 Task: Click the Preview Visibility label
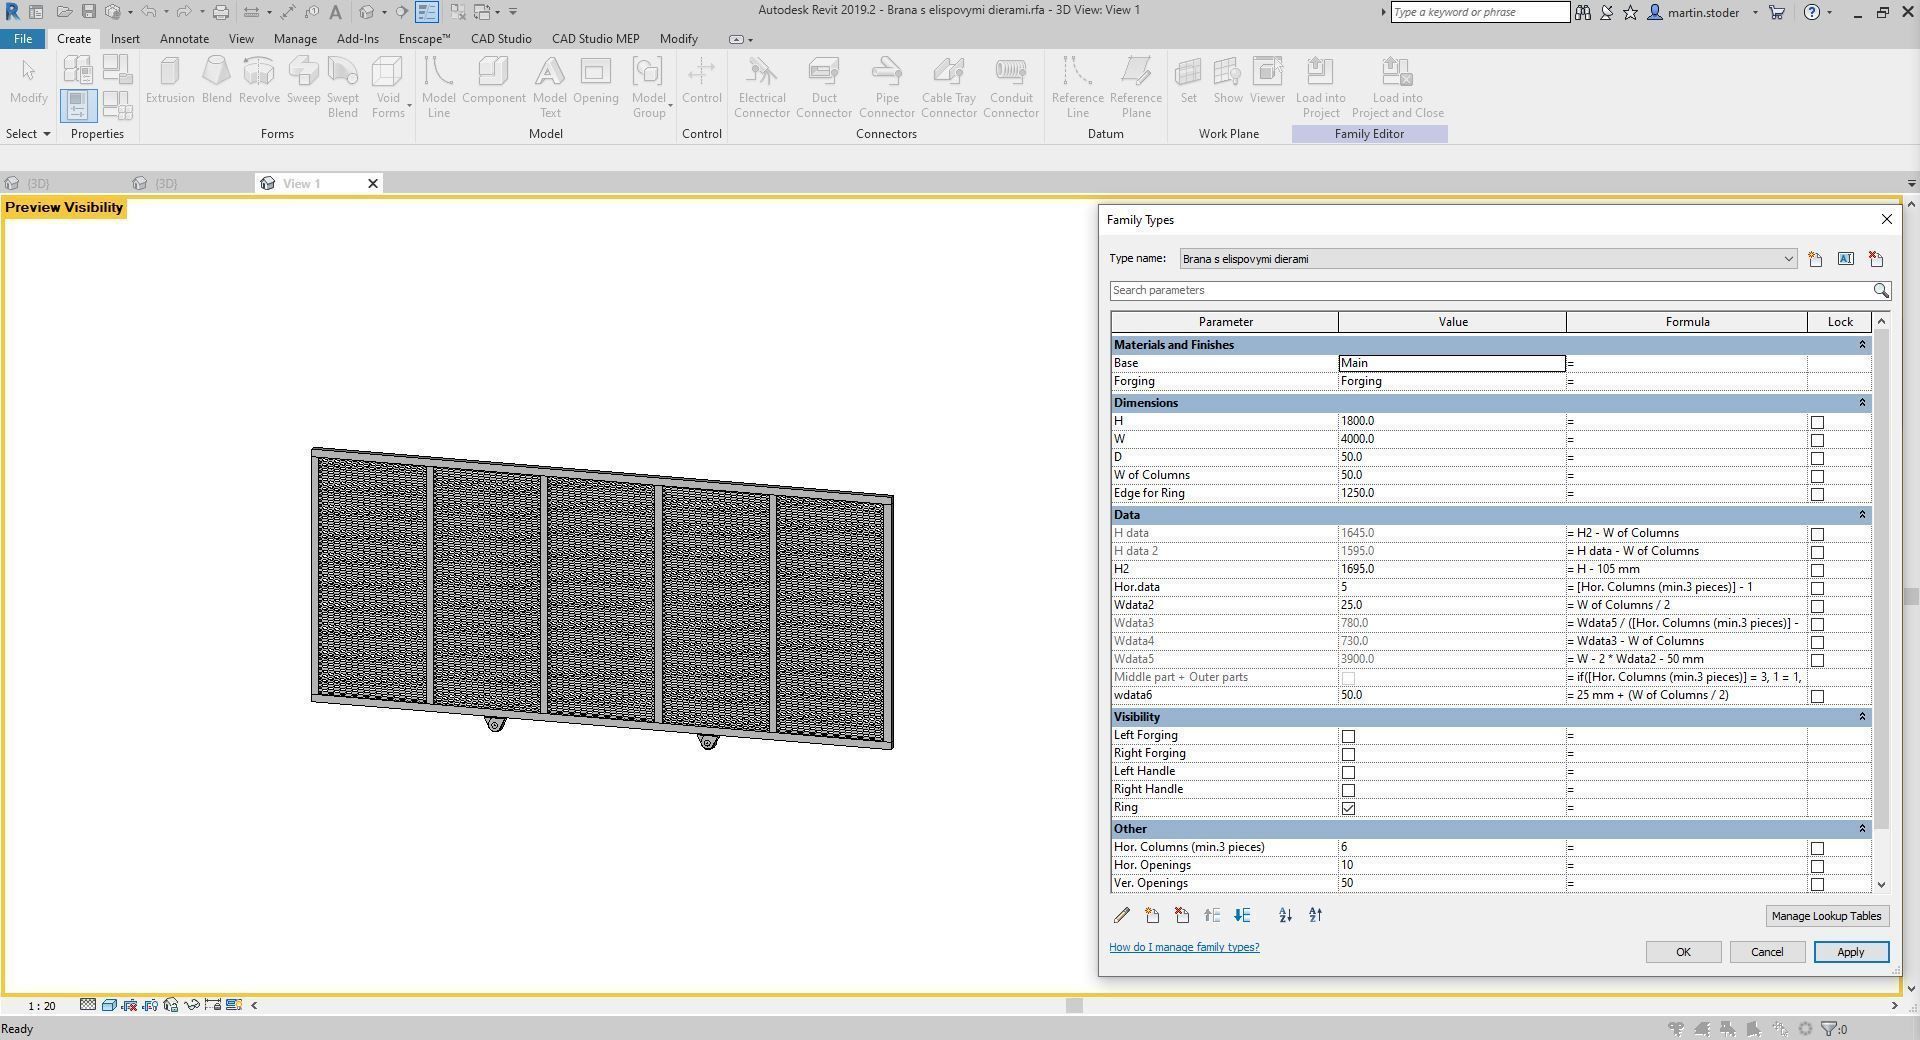(x=64, y=208)
